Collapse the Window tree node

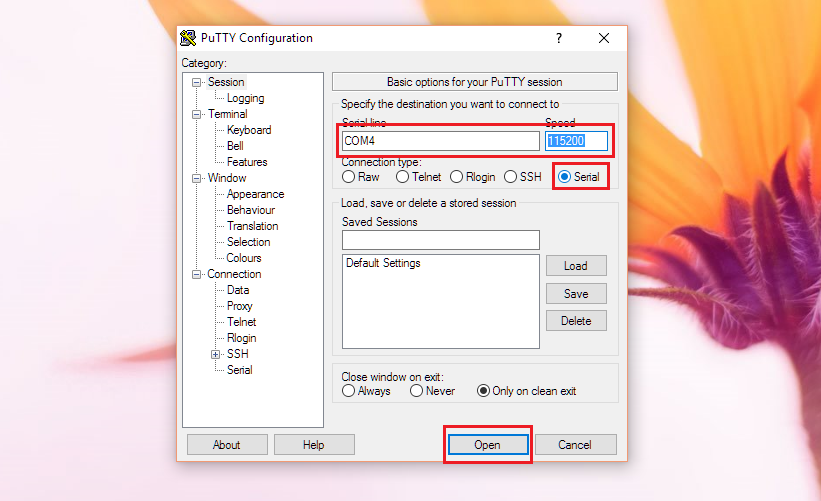point(196,179)
